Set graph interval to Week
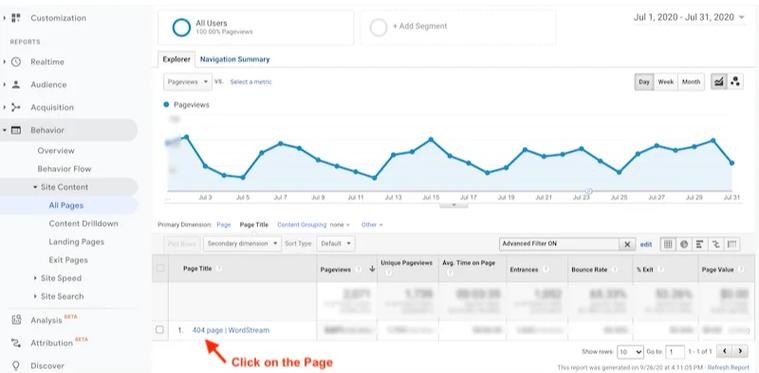Image resolution: width=759 pixels, height=373 pixels. click(x=666, y=82)
